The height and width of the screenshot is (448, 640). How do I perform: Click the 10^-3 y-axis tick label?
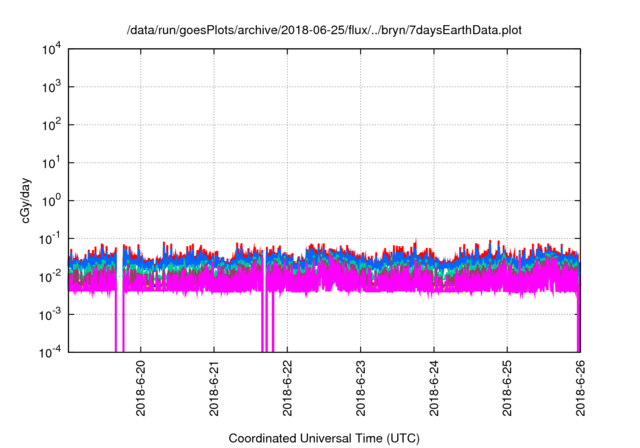tap(50, 315)
